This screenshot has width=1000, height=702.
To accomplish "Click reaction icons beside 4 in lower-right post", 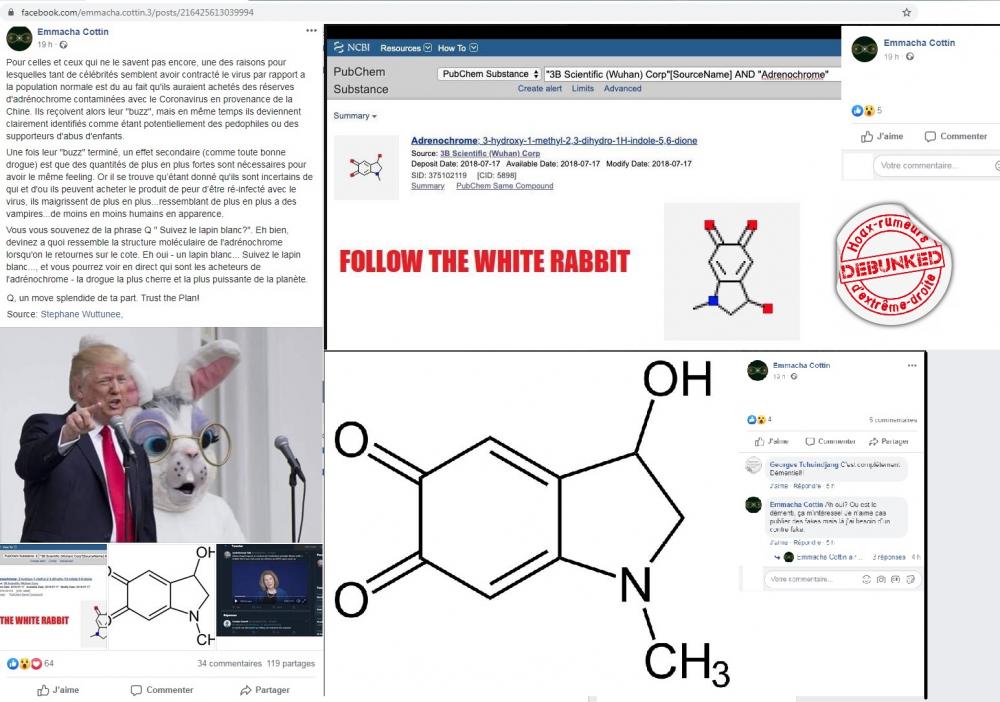I will point(756,420).
